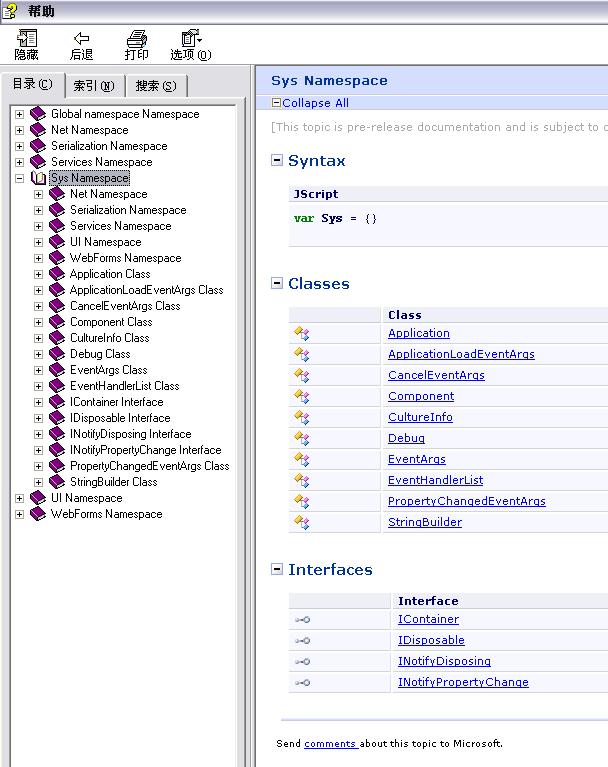Expand the CultureInfo Class tree node
Screen dimensions: 608x767
pyautogui.click(x=39, y=338)
